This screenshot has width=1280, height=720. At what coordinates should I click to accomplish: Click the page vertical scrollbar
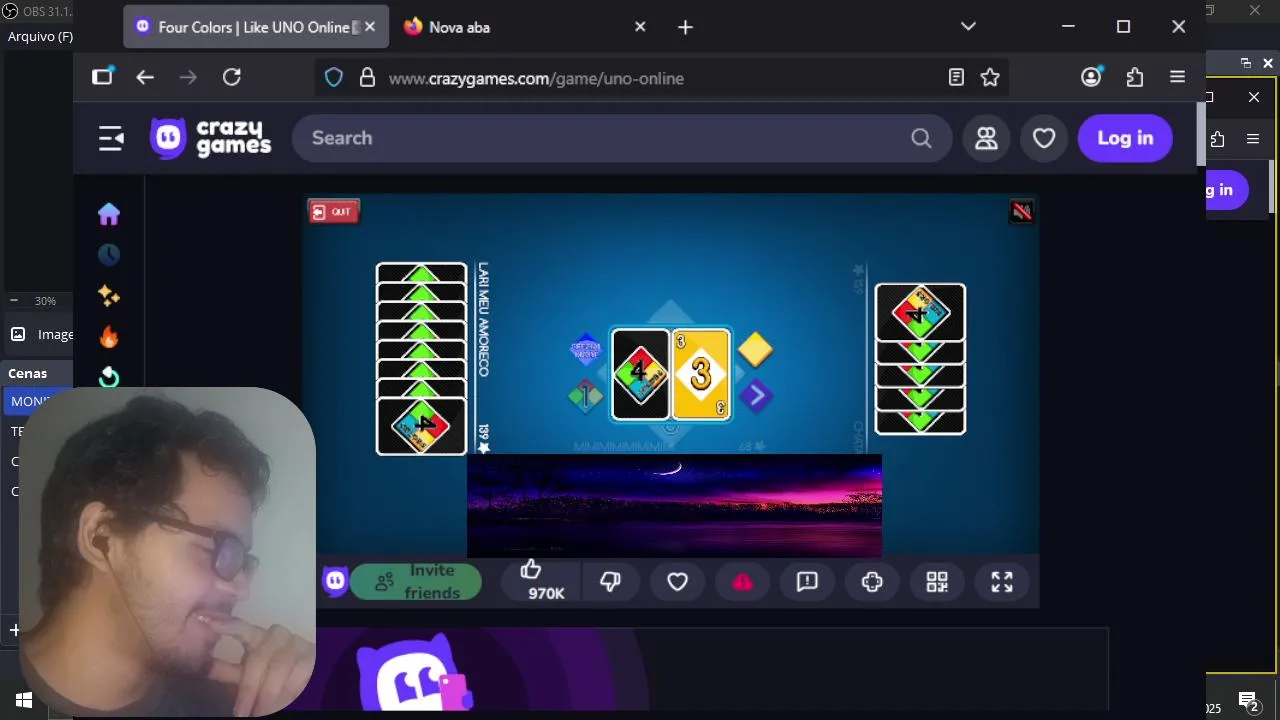(1201, 135)
